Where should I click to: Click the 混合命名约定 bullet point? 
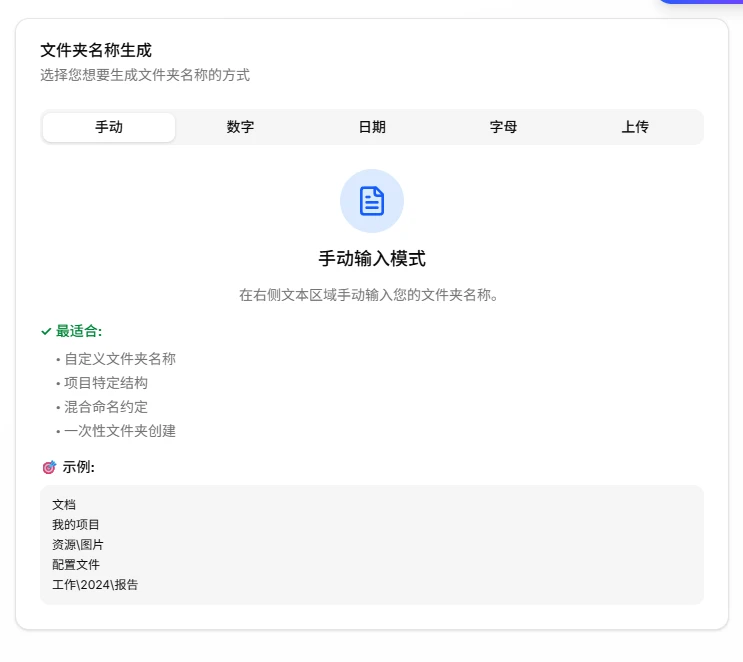(x=106, y=407)
